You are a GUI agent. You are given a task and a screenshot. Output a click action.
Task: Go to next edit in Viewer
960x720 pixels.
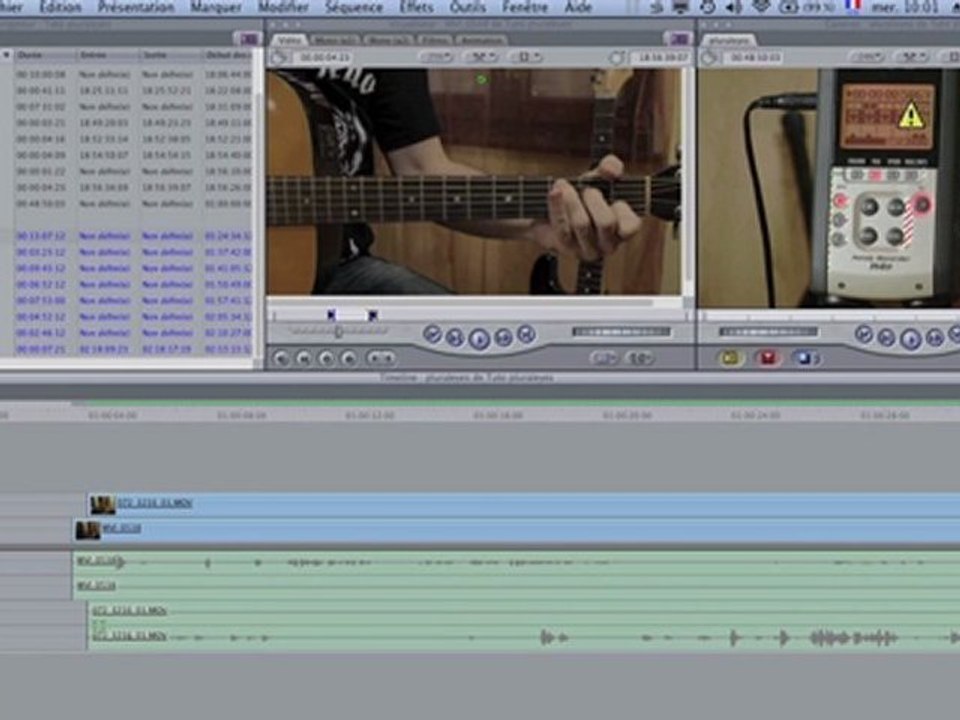pos(526,334)
